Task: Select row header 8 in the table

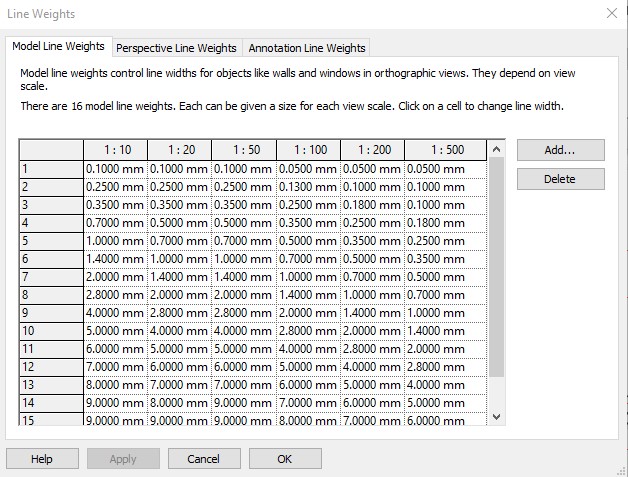Action: click(52, 295)
